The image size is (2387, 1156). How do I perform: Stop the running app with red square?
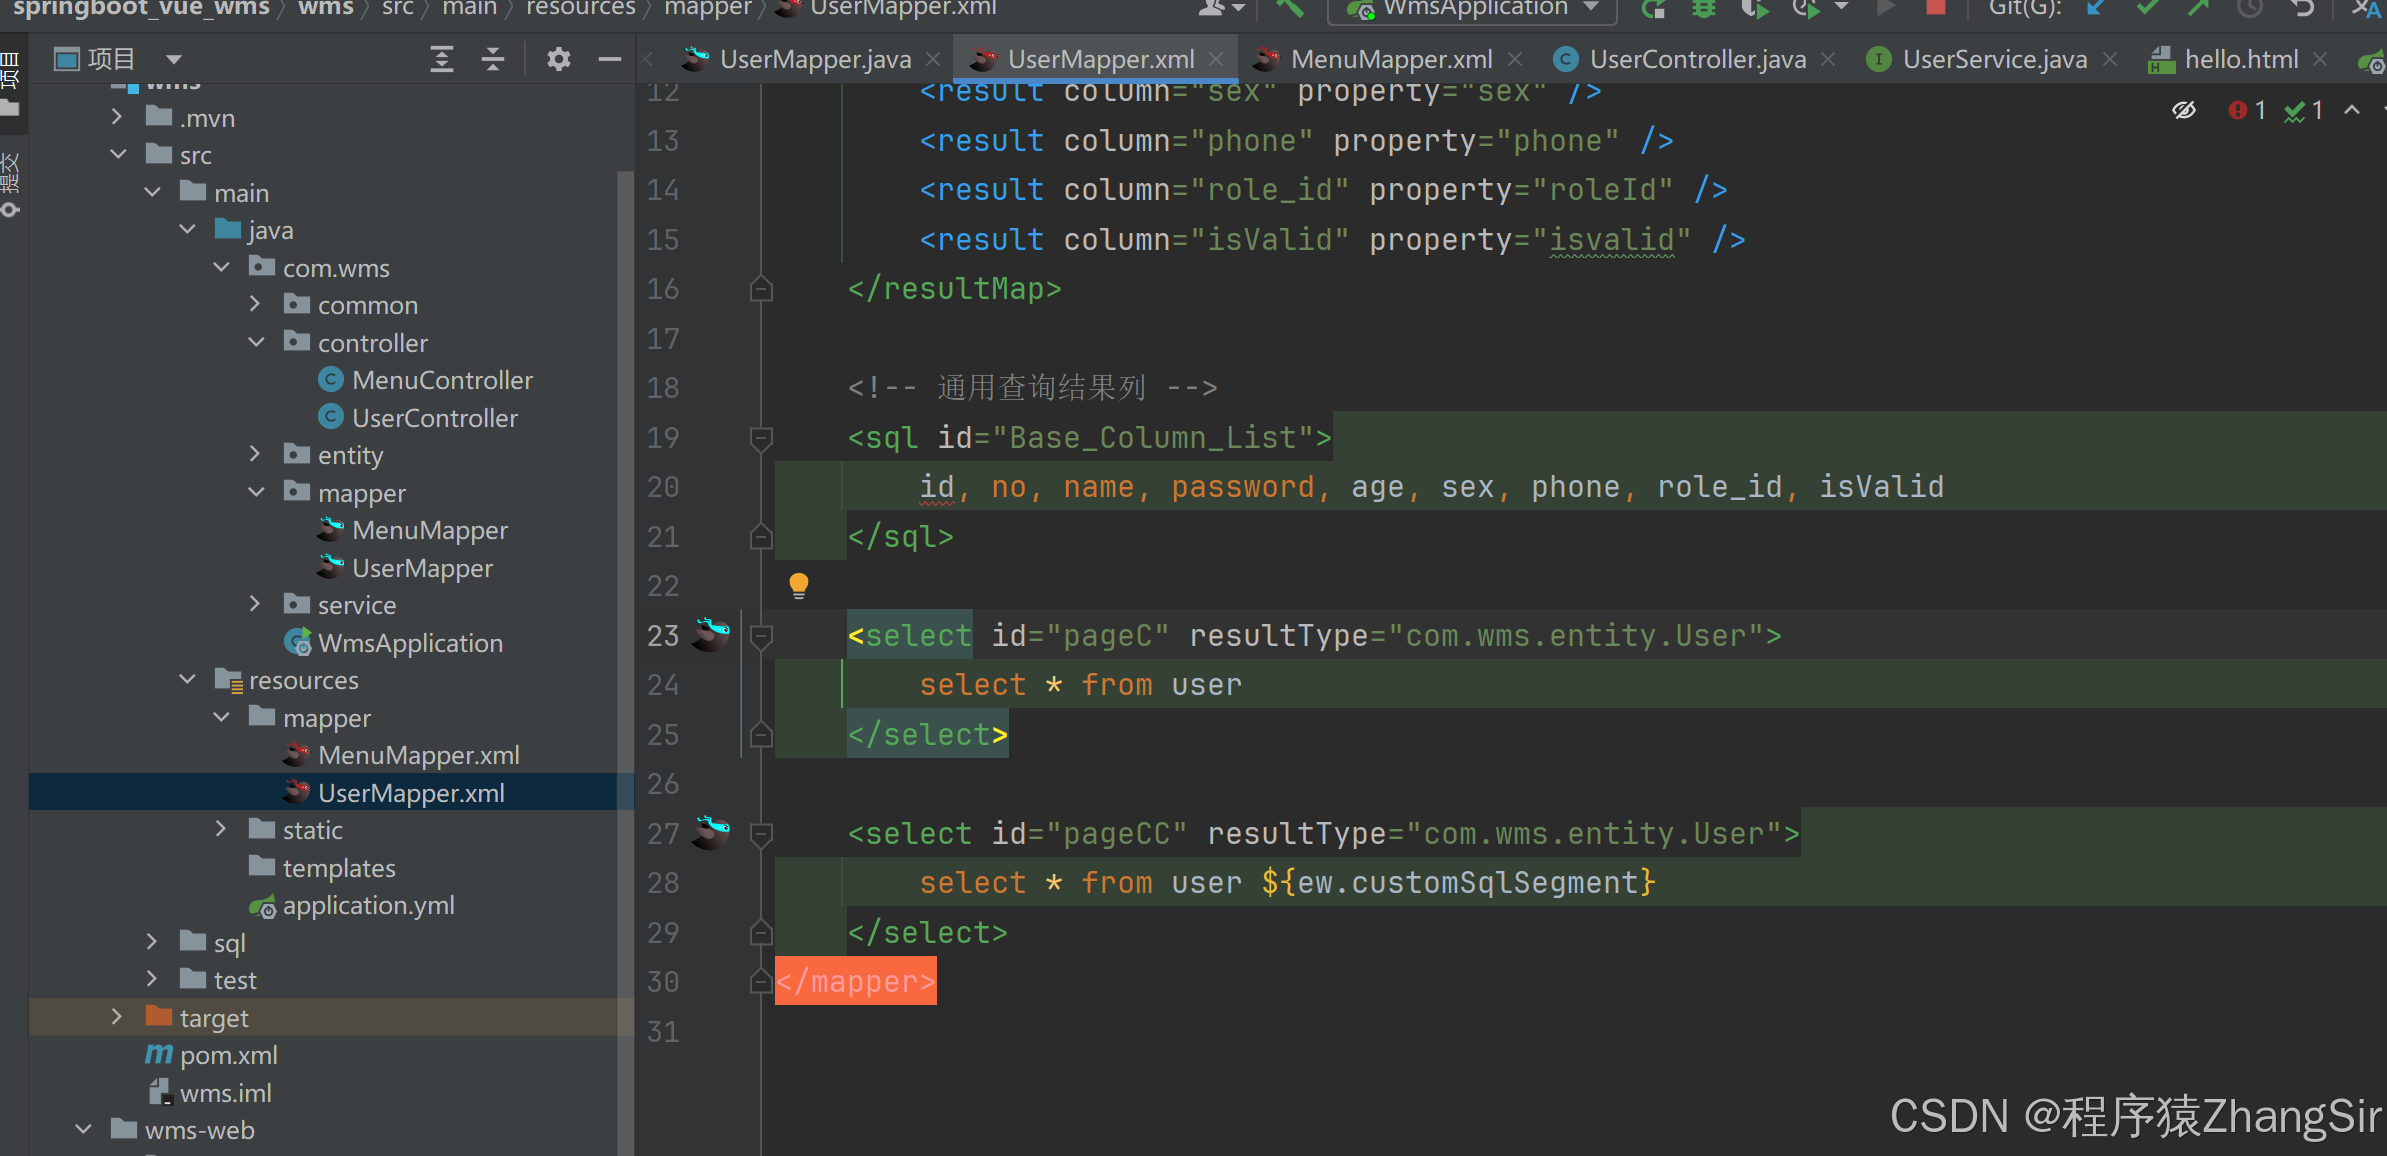[x=1935, y=8]
